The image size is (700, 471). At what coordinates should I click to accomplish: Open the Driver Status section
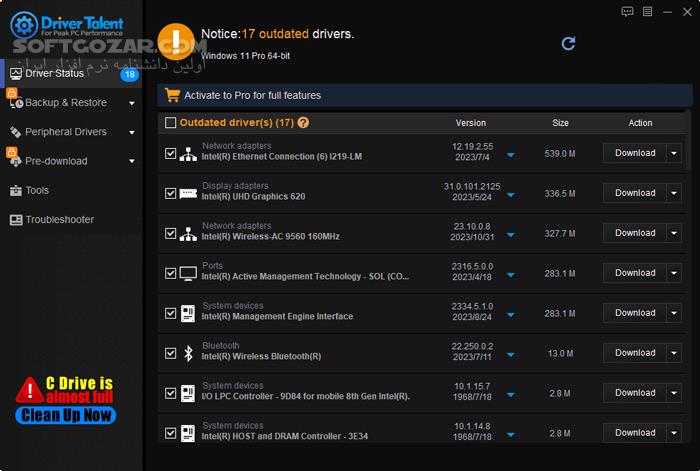tap(71, 73)
